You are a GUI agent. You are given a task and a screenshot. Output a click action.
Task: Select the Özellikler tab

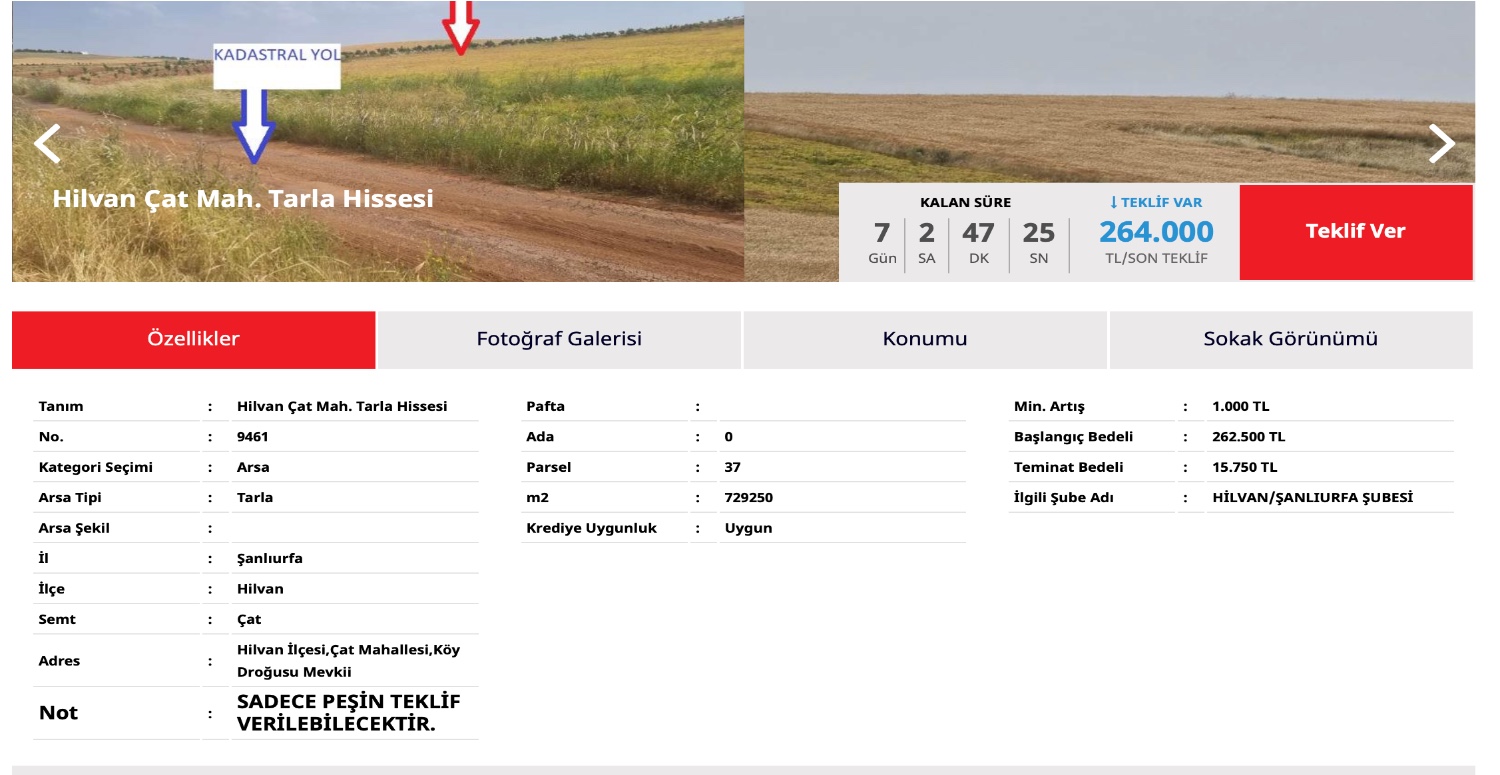192,338
